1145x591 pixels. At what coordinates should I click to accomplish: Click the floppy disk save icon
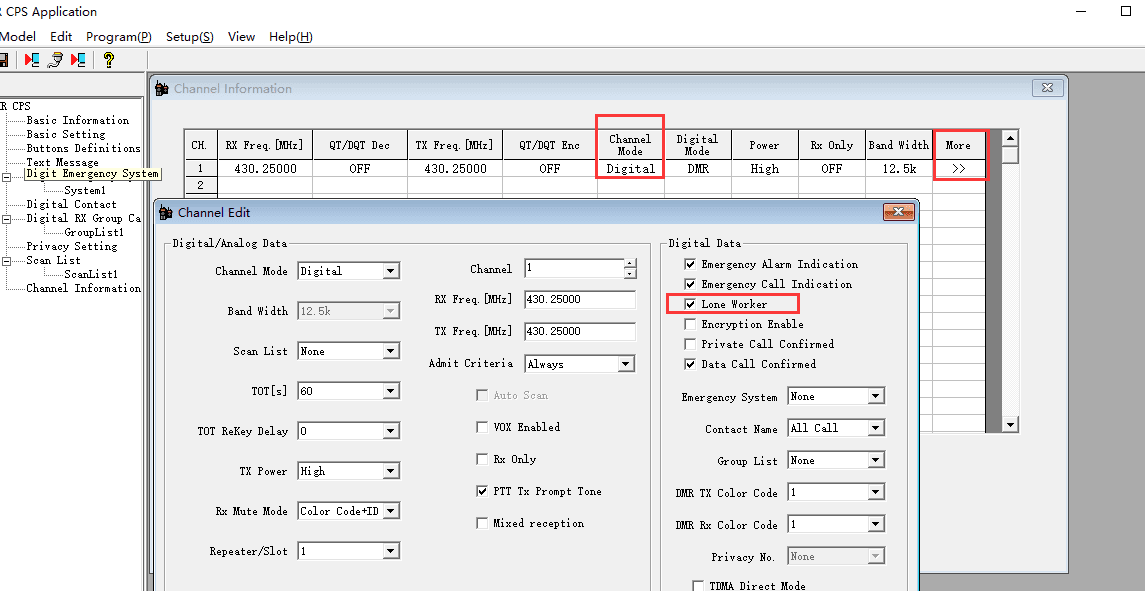4,60
